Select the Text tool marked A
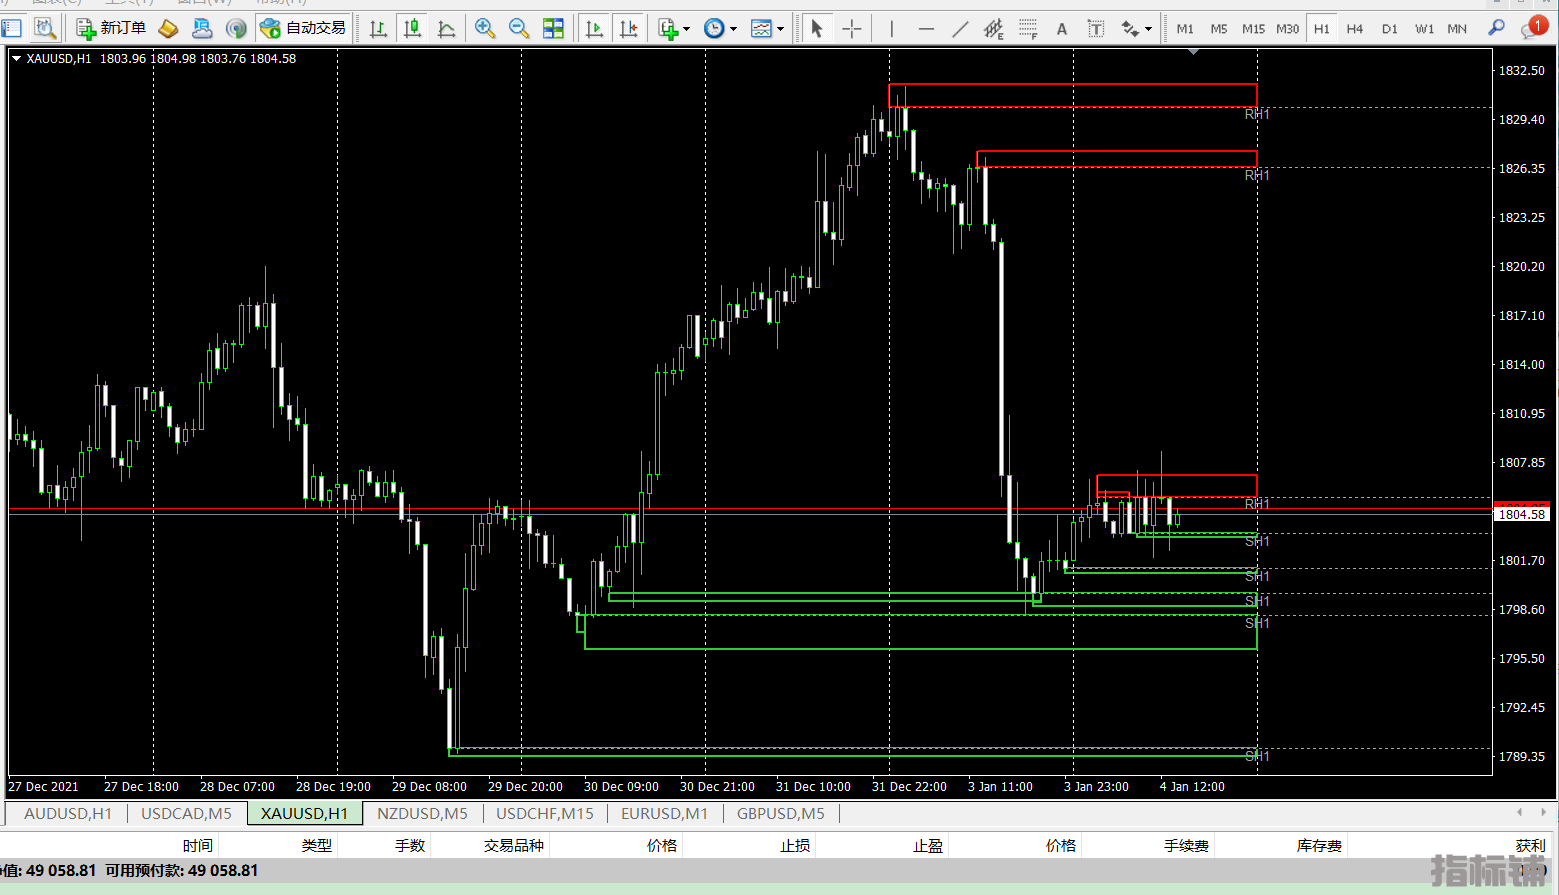Image resolution: width=1559 pixels, height=895 pixels. tap(1062, 28)
